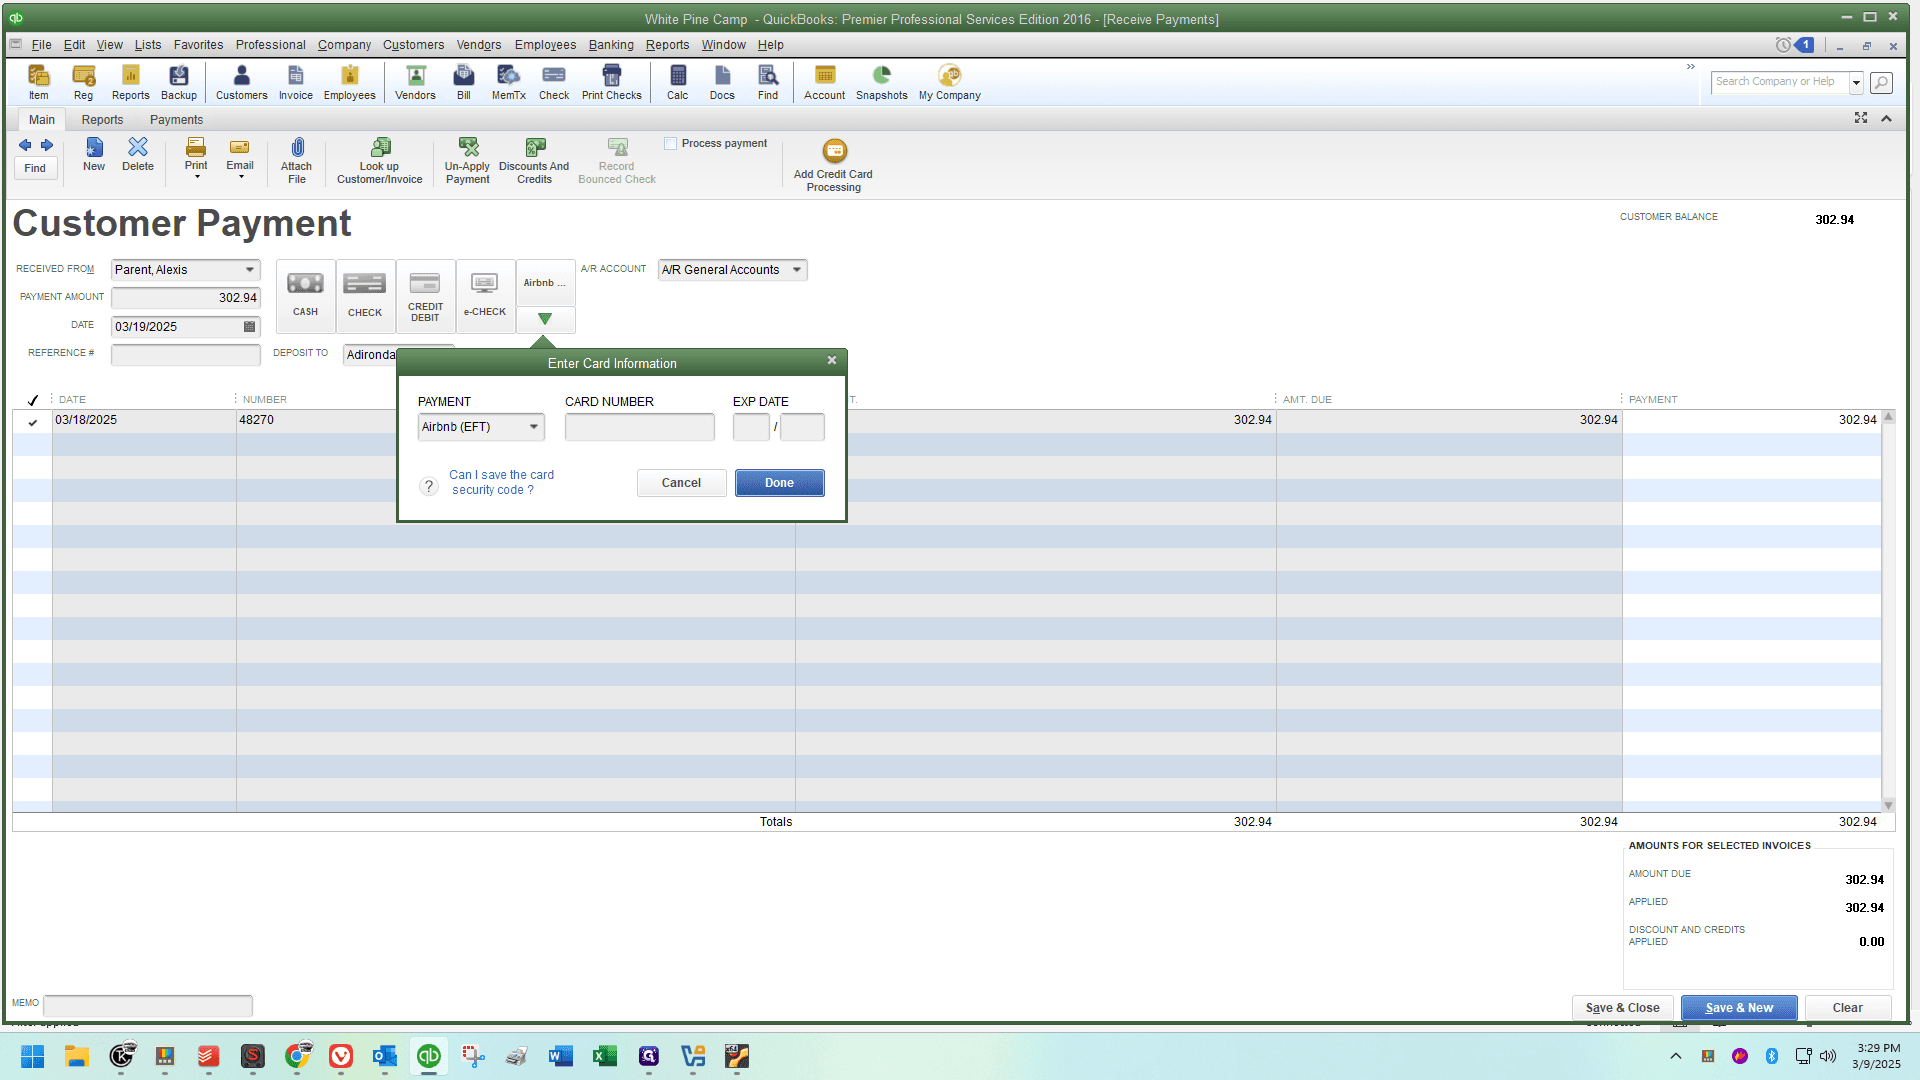Open Print Checks icon
The image size is (1920, 1080).
tap(611, 82)
